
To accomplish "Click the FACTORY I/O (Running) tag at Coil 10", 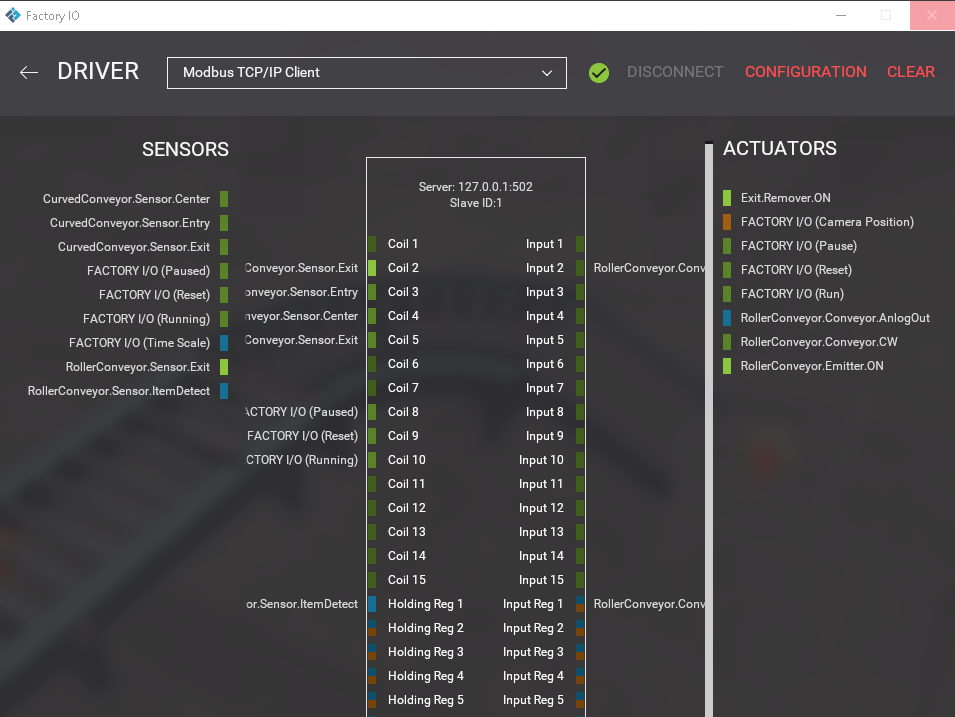I will coord(301,460).
